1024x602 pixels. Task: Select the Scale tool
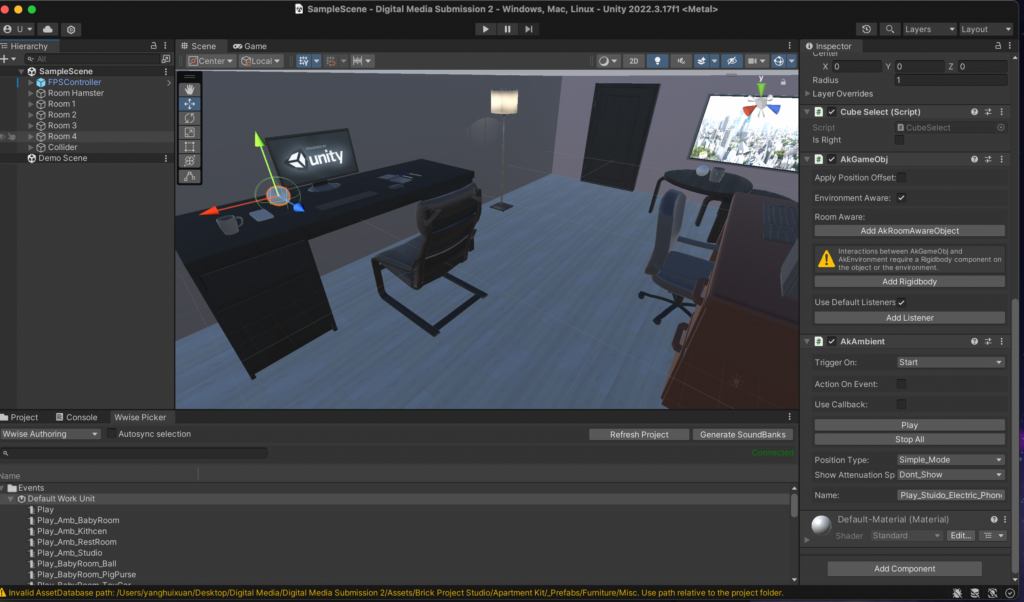[190, 132]
